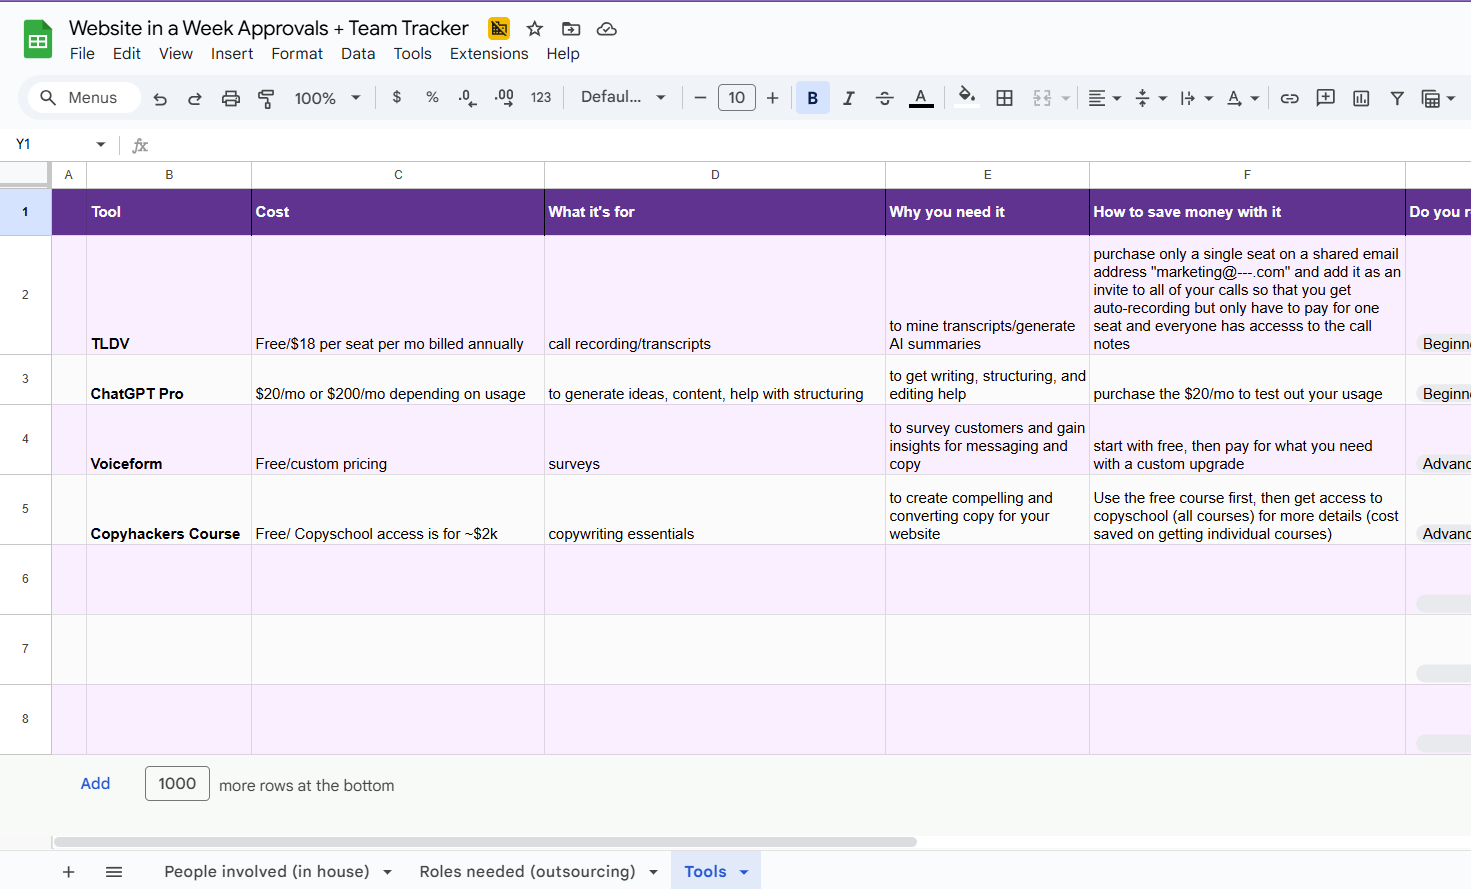
Task: Click Decrease decimal places icon
Action: (467, 97)
